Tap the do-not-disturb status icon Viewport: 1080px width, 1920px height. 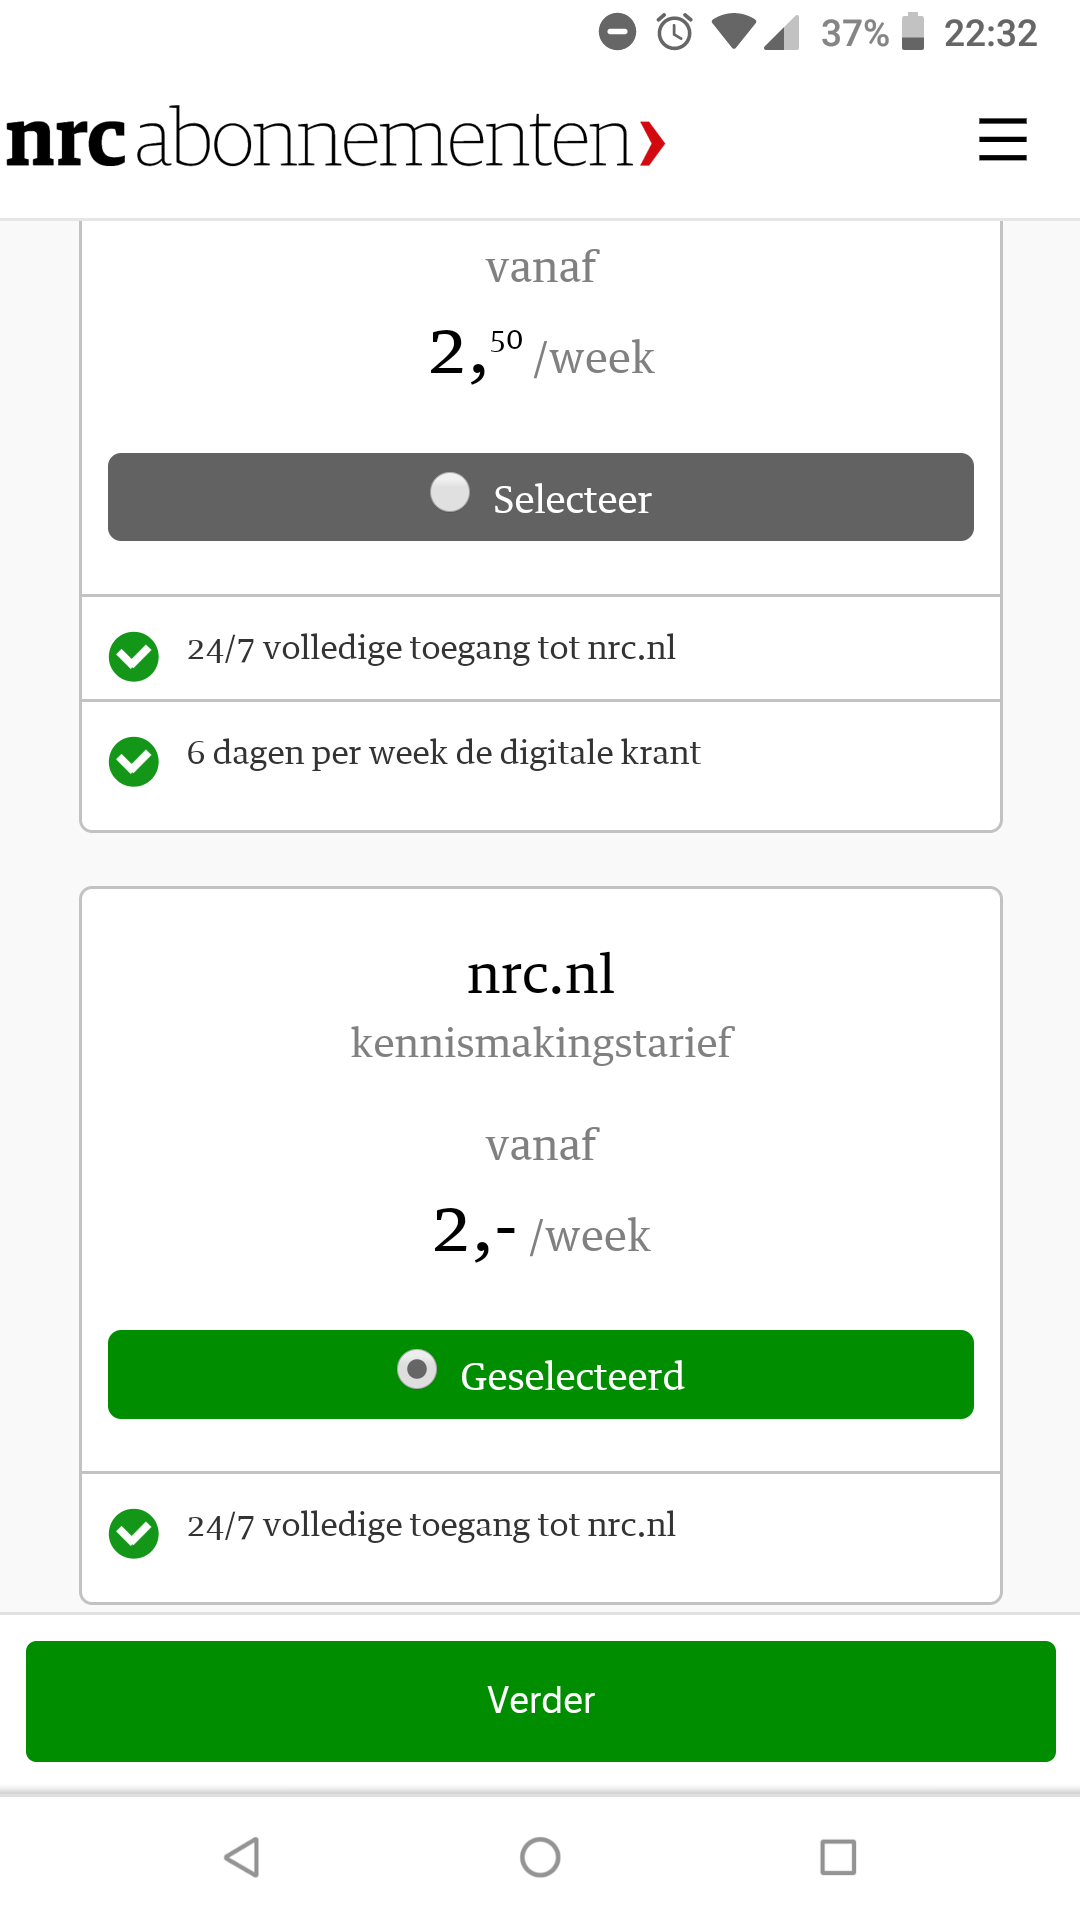coord(617,32)
